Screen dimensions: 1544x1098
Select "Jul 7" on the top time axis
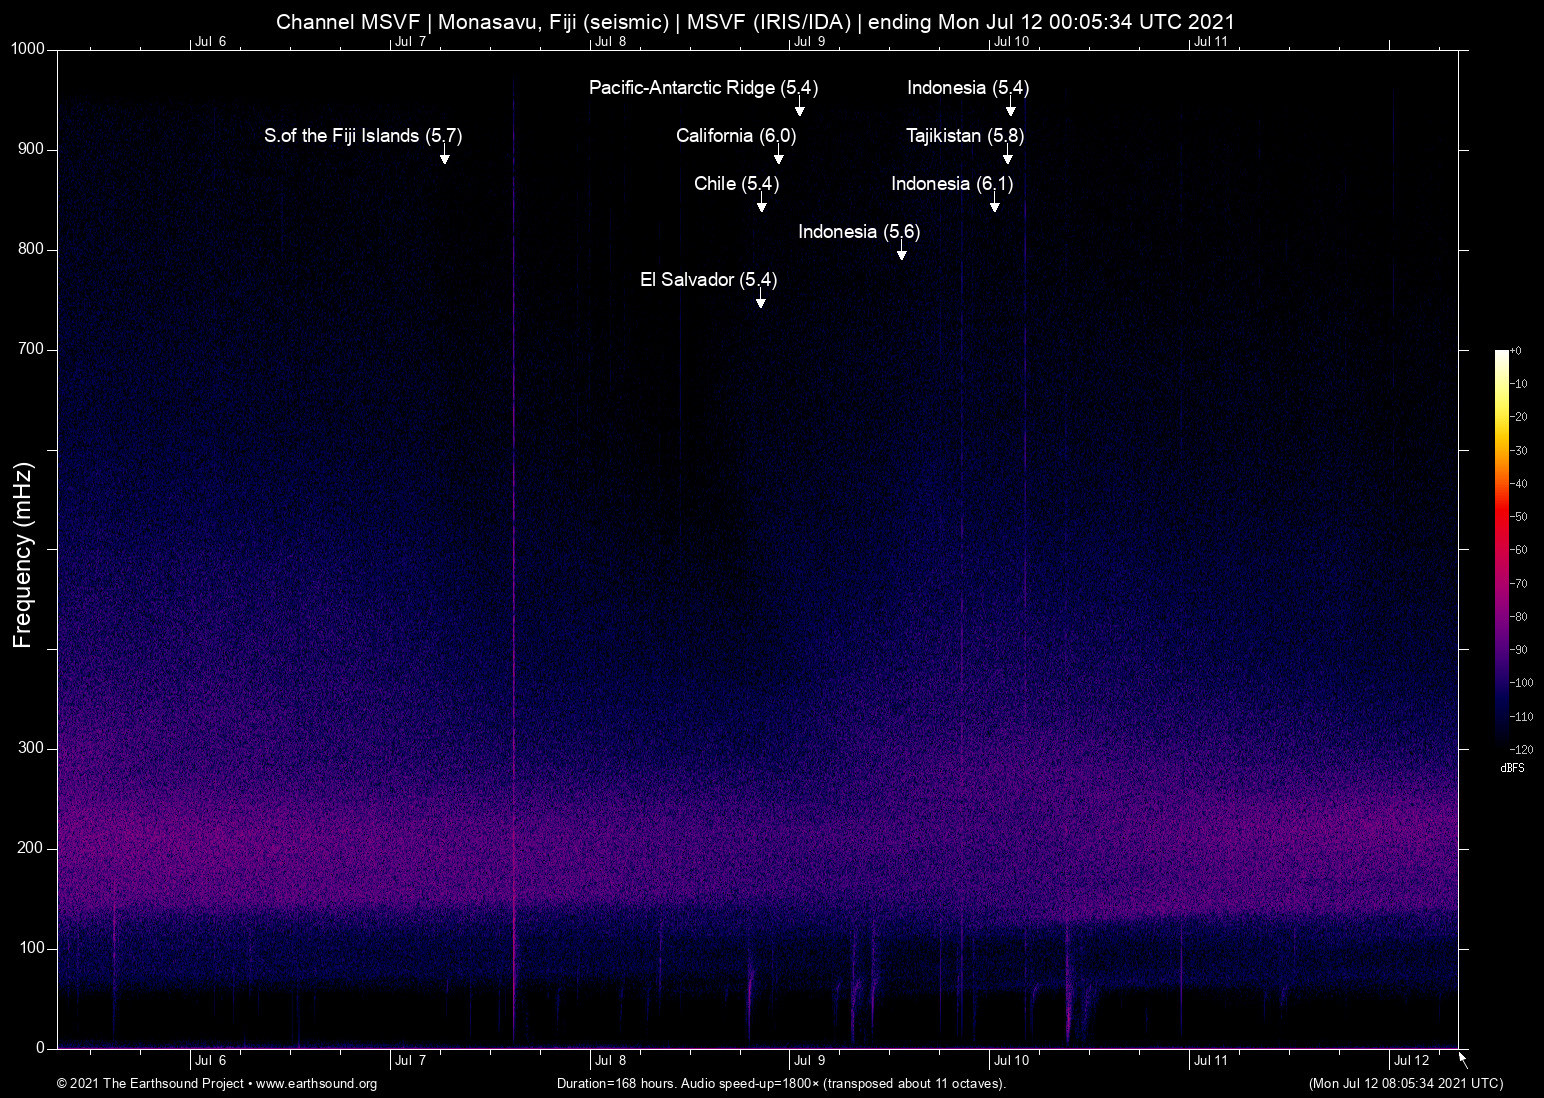click(411, 42)
